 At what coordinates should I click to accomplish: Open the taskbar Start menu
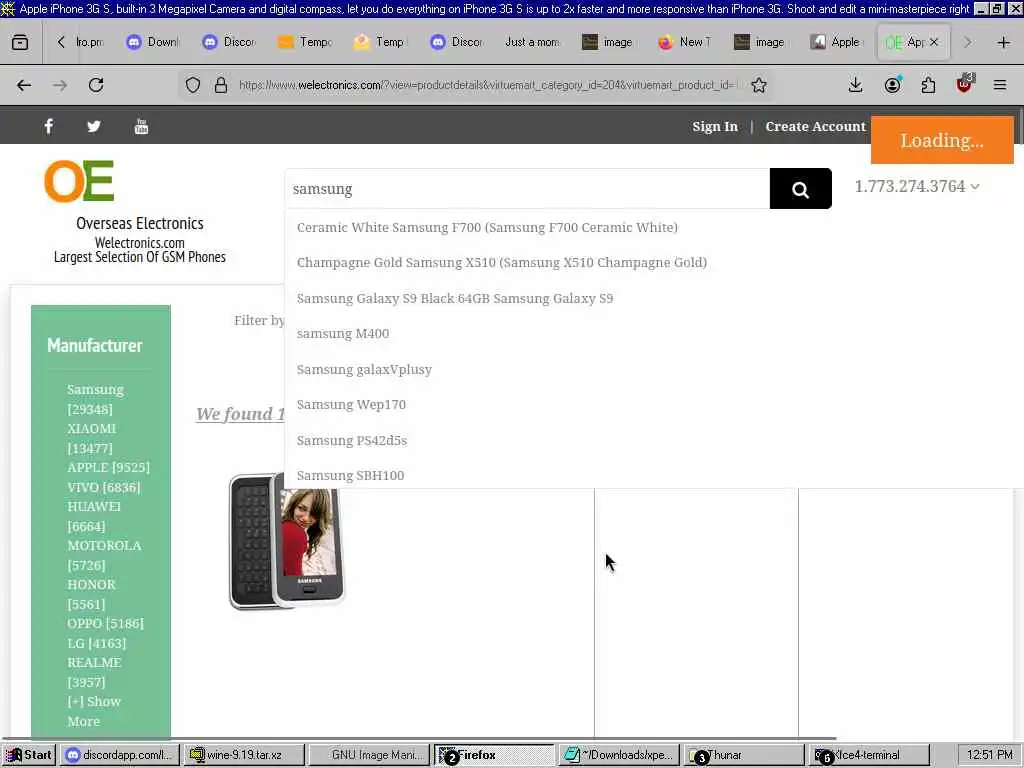pos(29,755)
